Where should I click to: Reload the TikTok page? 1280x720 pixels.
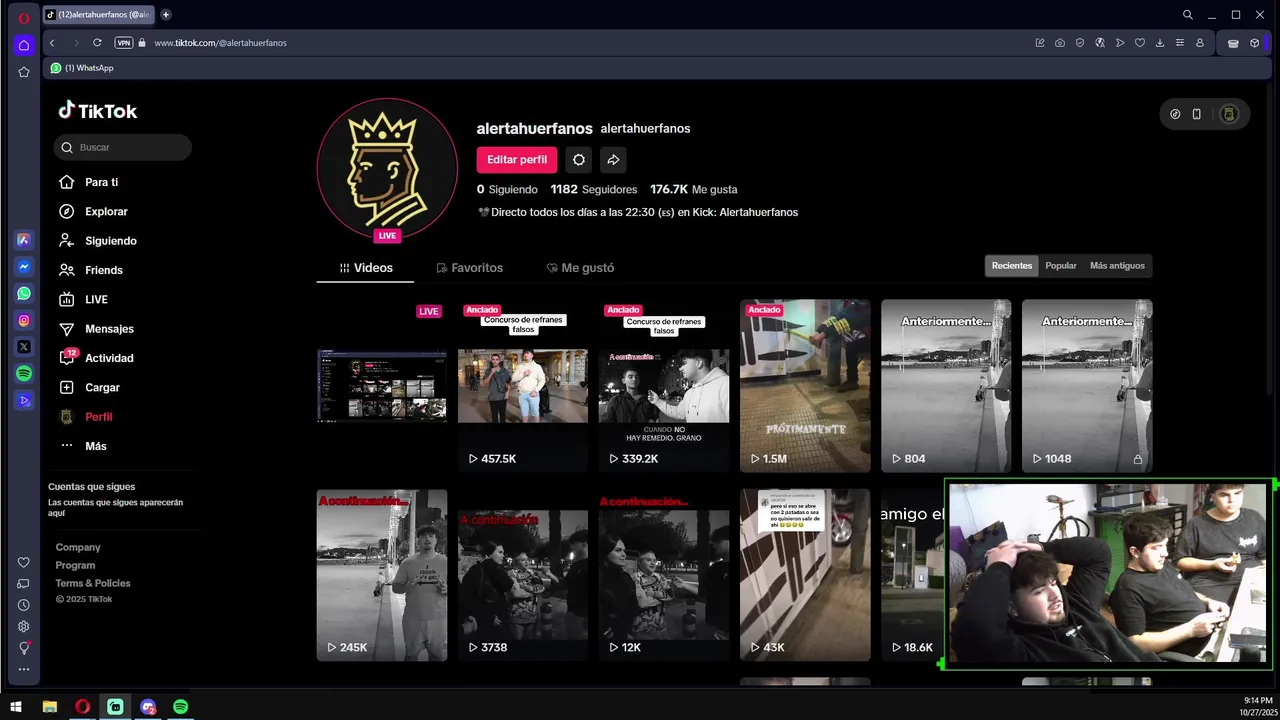click(x=97, y=43)
